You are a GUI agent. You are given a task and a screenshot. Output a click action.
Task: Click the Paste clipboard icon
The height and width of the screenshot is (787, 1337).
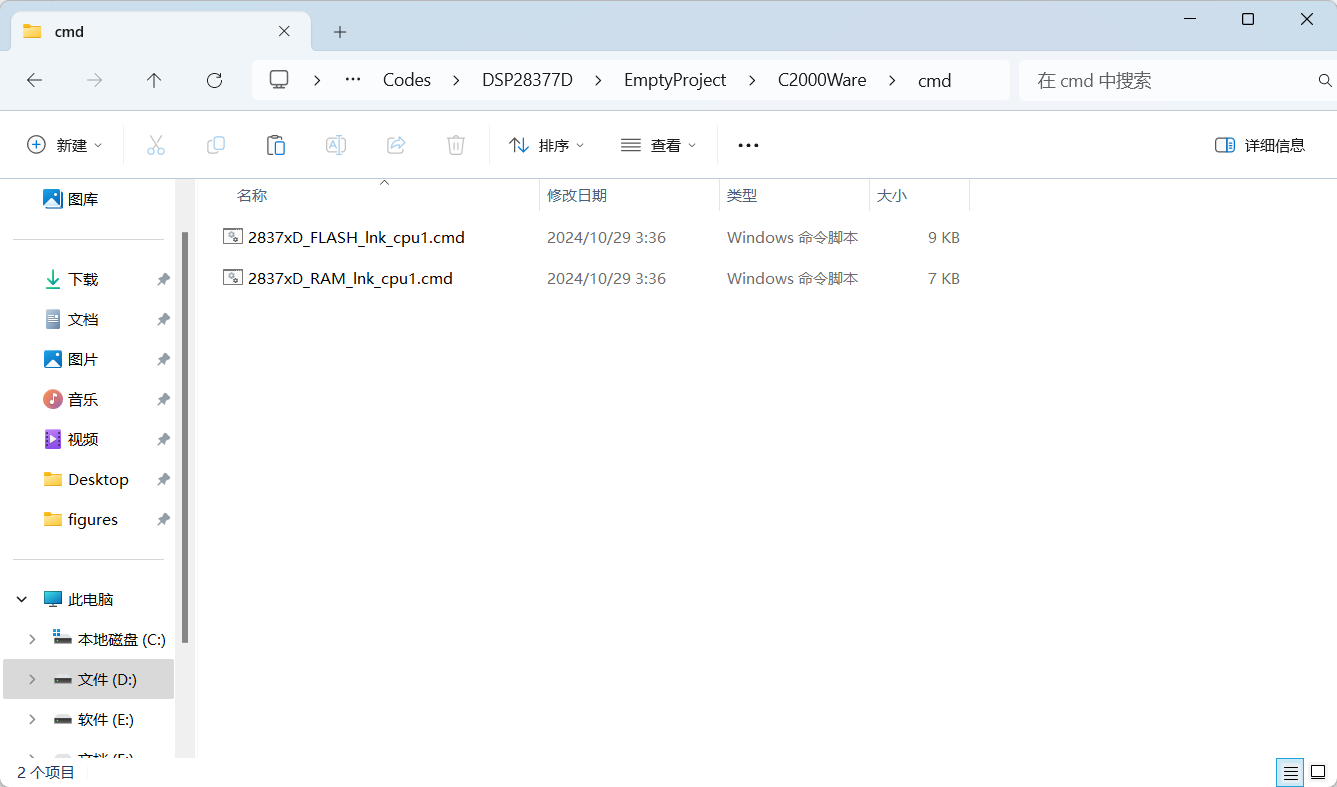[x=276, y=145]
